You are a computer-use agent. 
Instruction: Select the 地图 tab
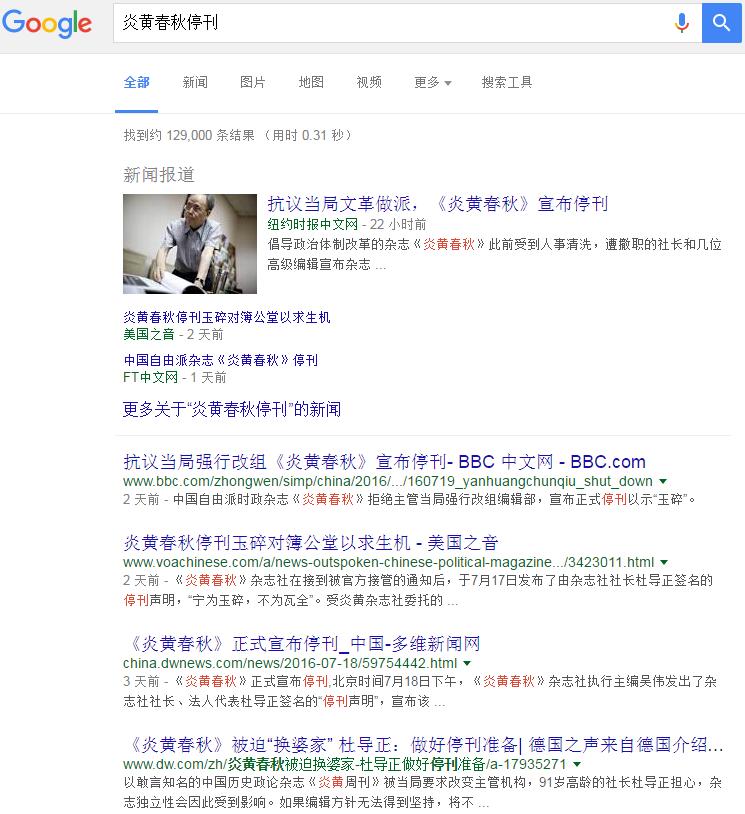point(311,82)
